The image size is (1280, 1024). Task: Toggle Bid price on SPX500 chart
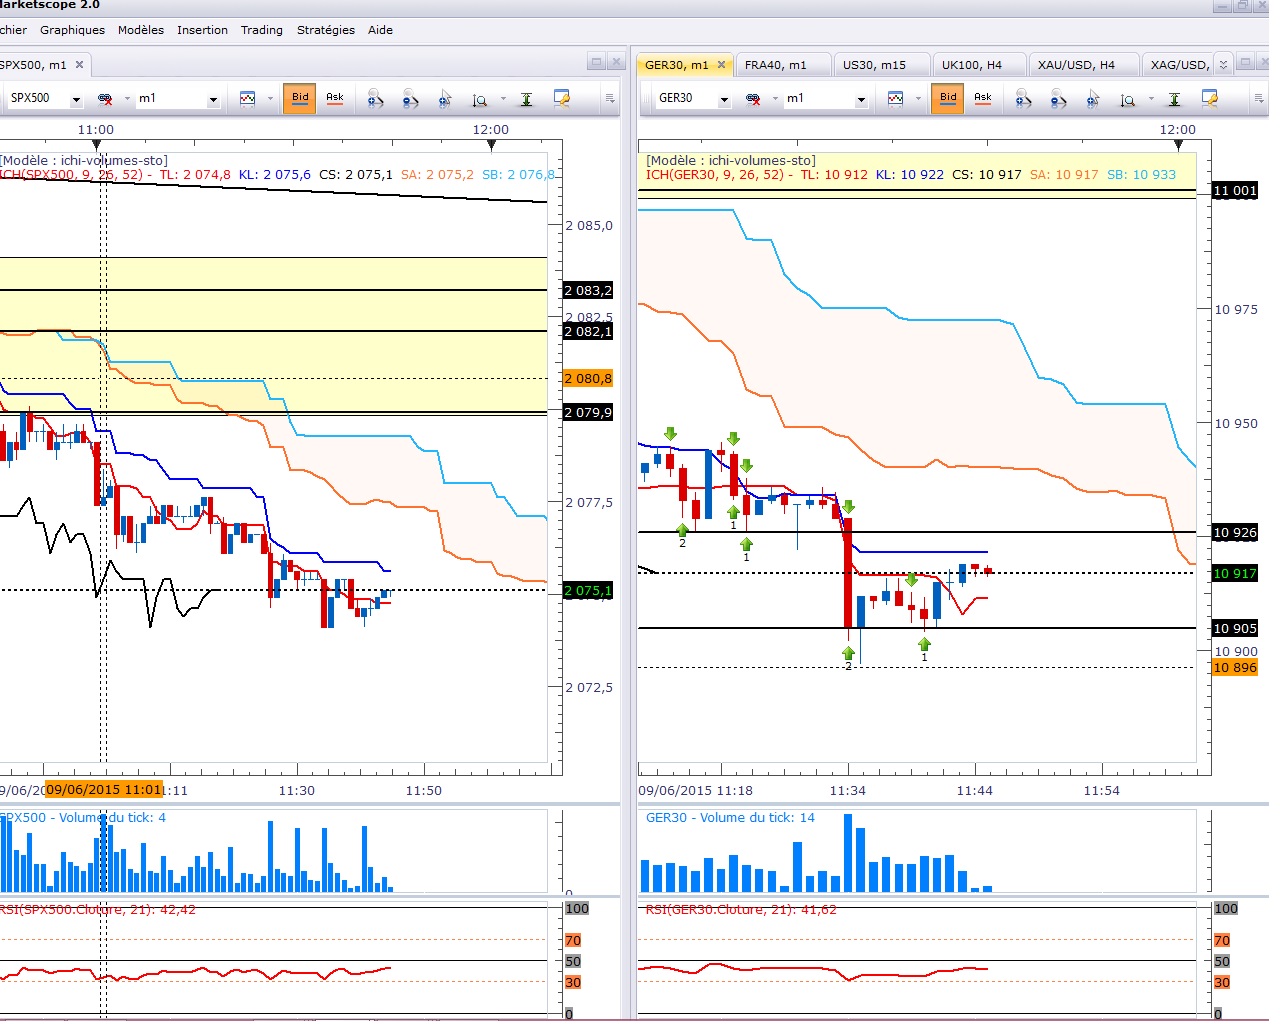[x=300, y=98]
